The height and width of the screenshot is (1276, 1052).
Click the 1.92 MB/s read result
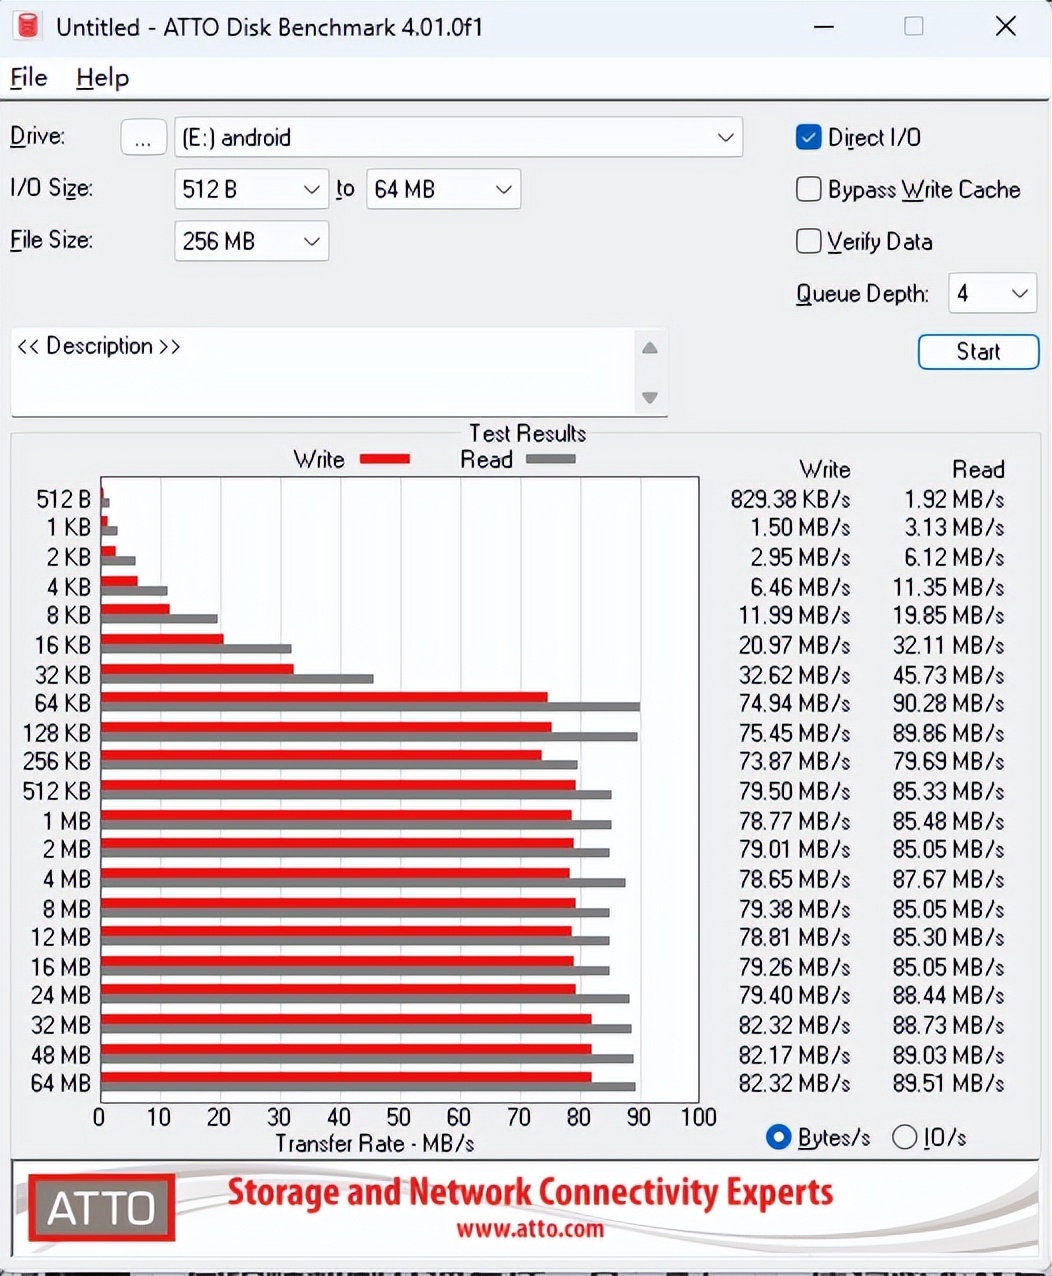point(955,499)
